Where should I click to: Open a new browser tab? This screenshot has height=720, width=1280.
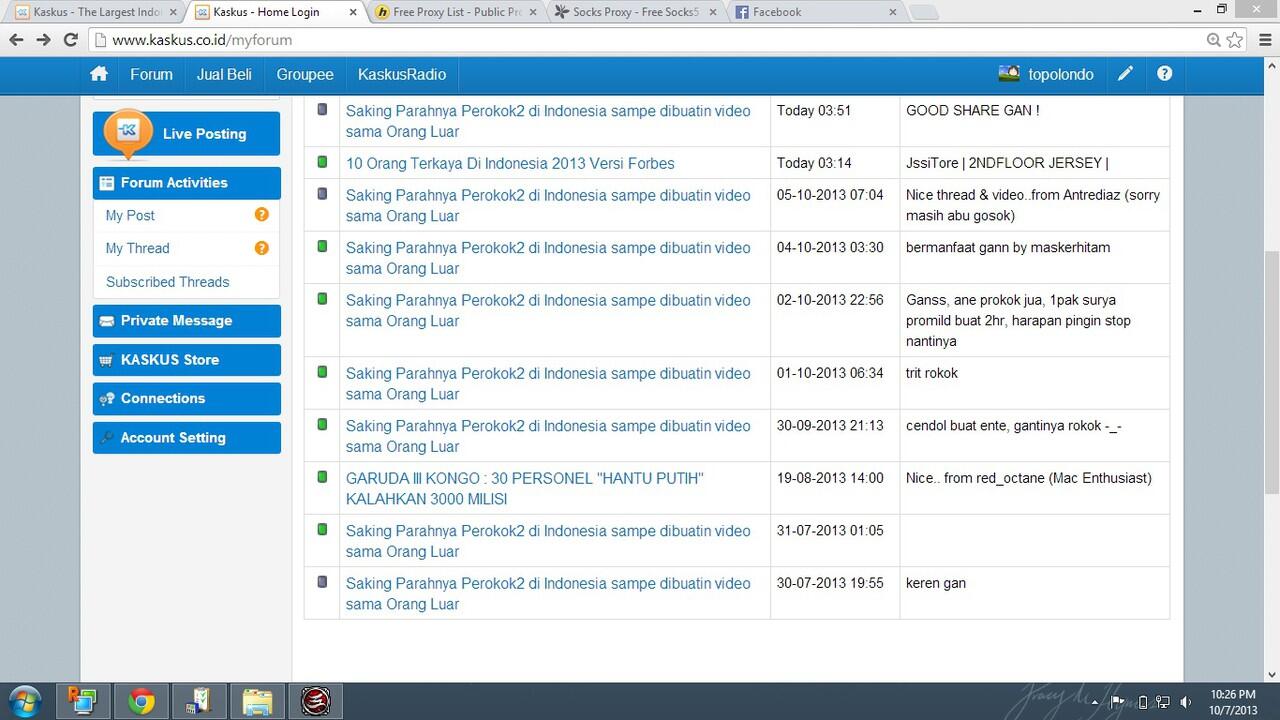(x=924, y=12)
